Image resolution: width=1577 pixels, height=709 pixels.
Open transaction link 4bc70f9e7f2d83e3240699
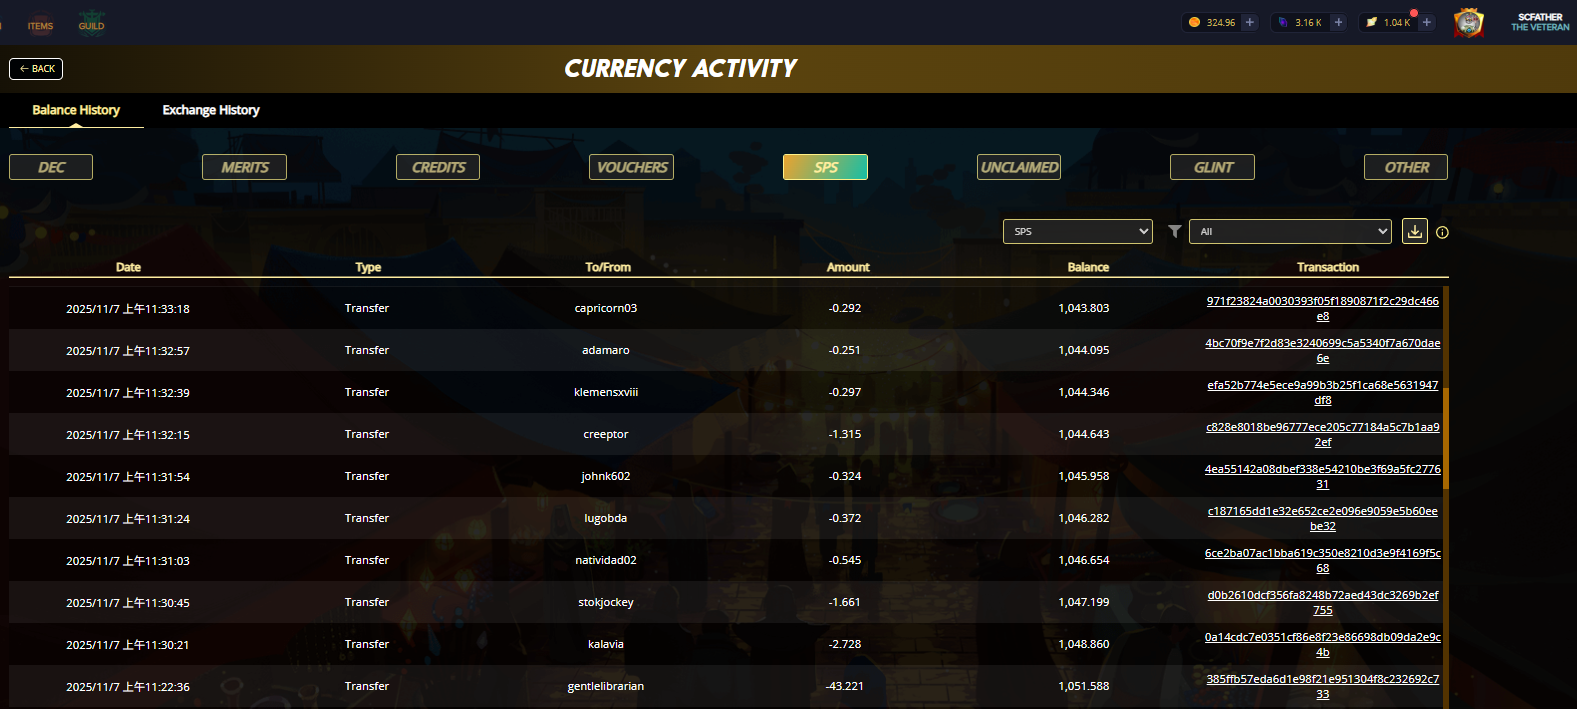(1323, 350)
